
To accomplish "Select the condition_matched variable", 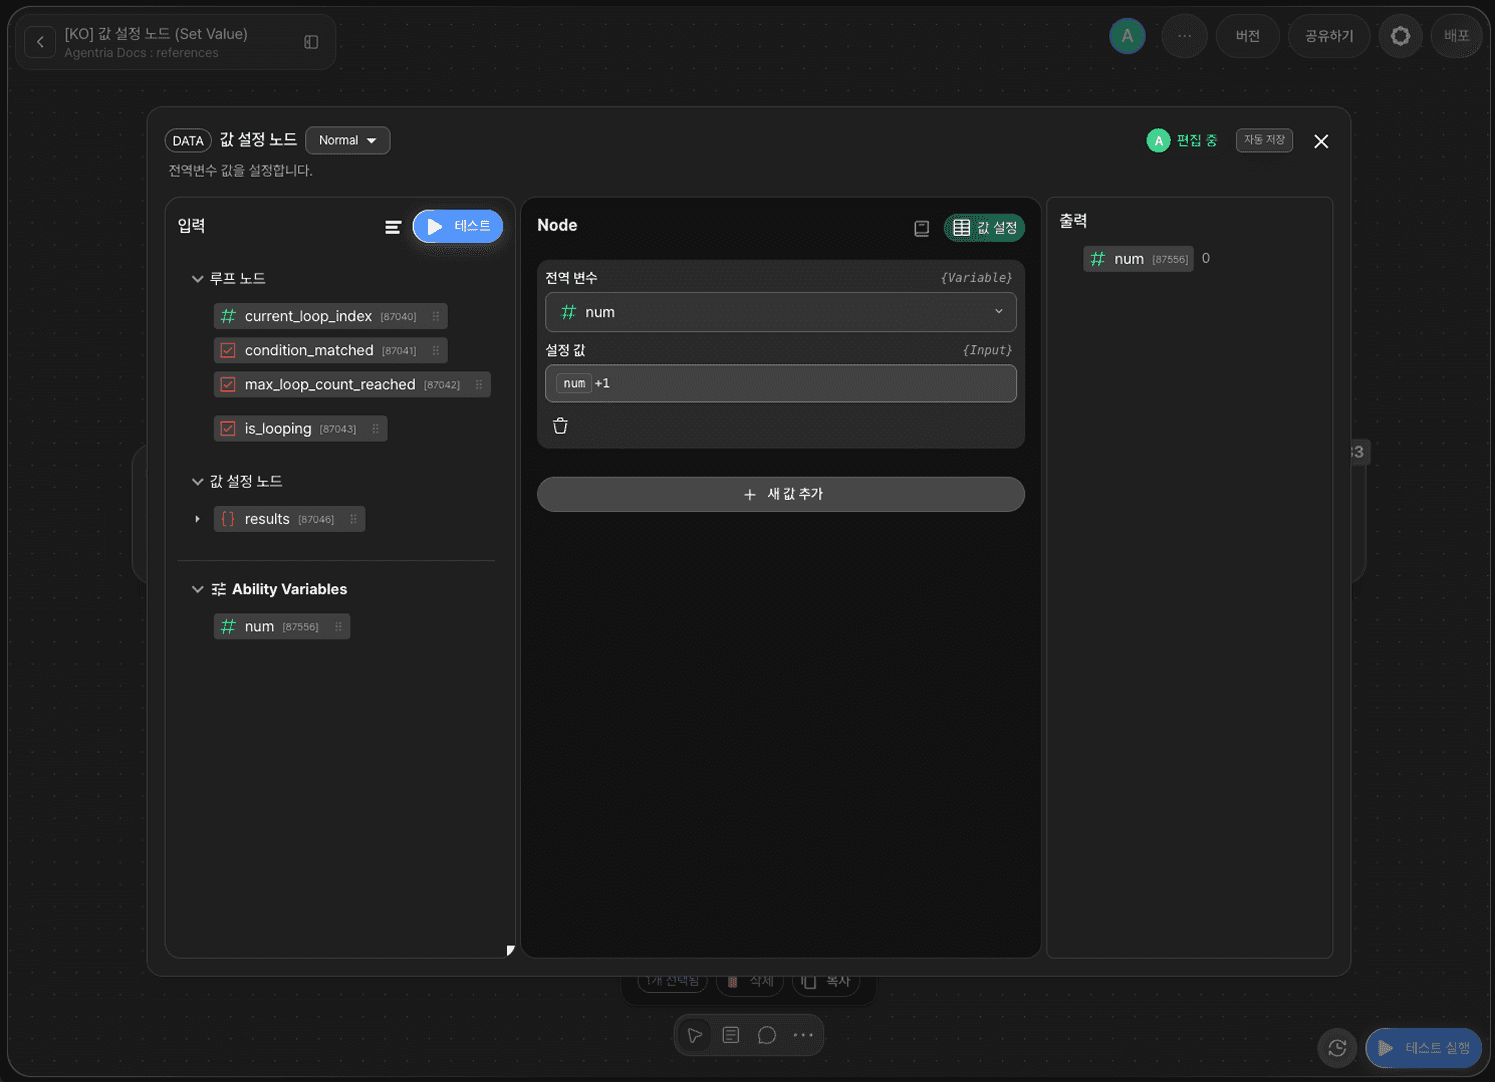I will [x=330, y=350].
